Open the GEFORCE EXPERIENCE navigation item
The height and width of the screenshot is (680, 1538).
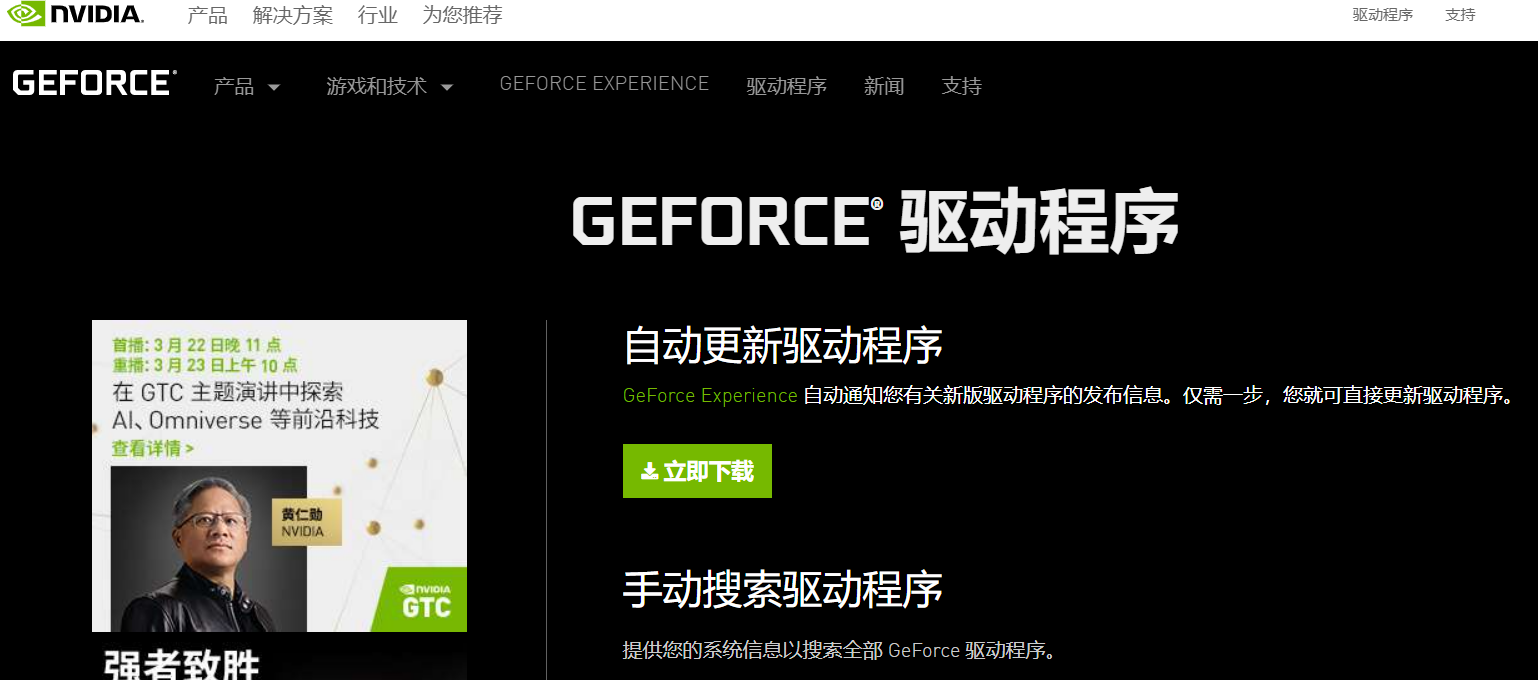(604, 84)
